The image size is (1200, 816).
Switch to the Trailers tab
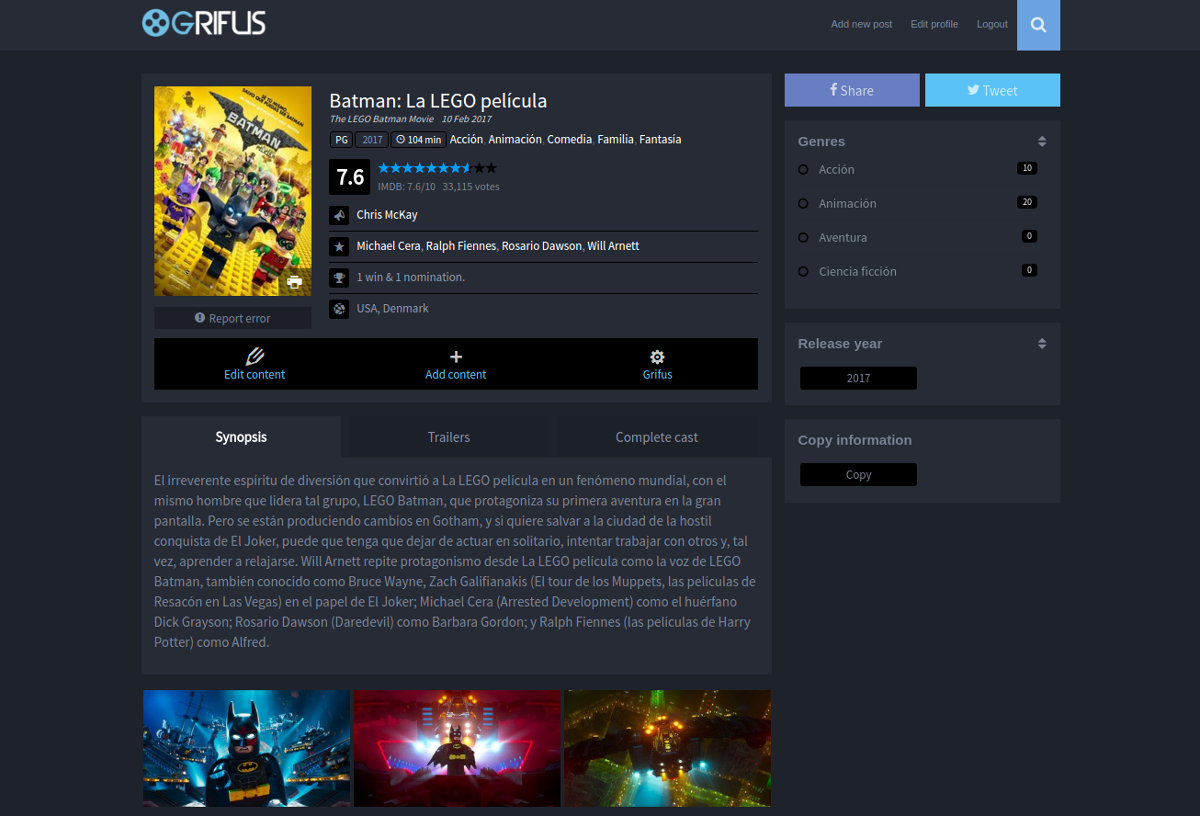click(x=449, y=437)
